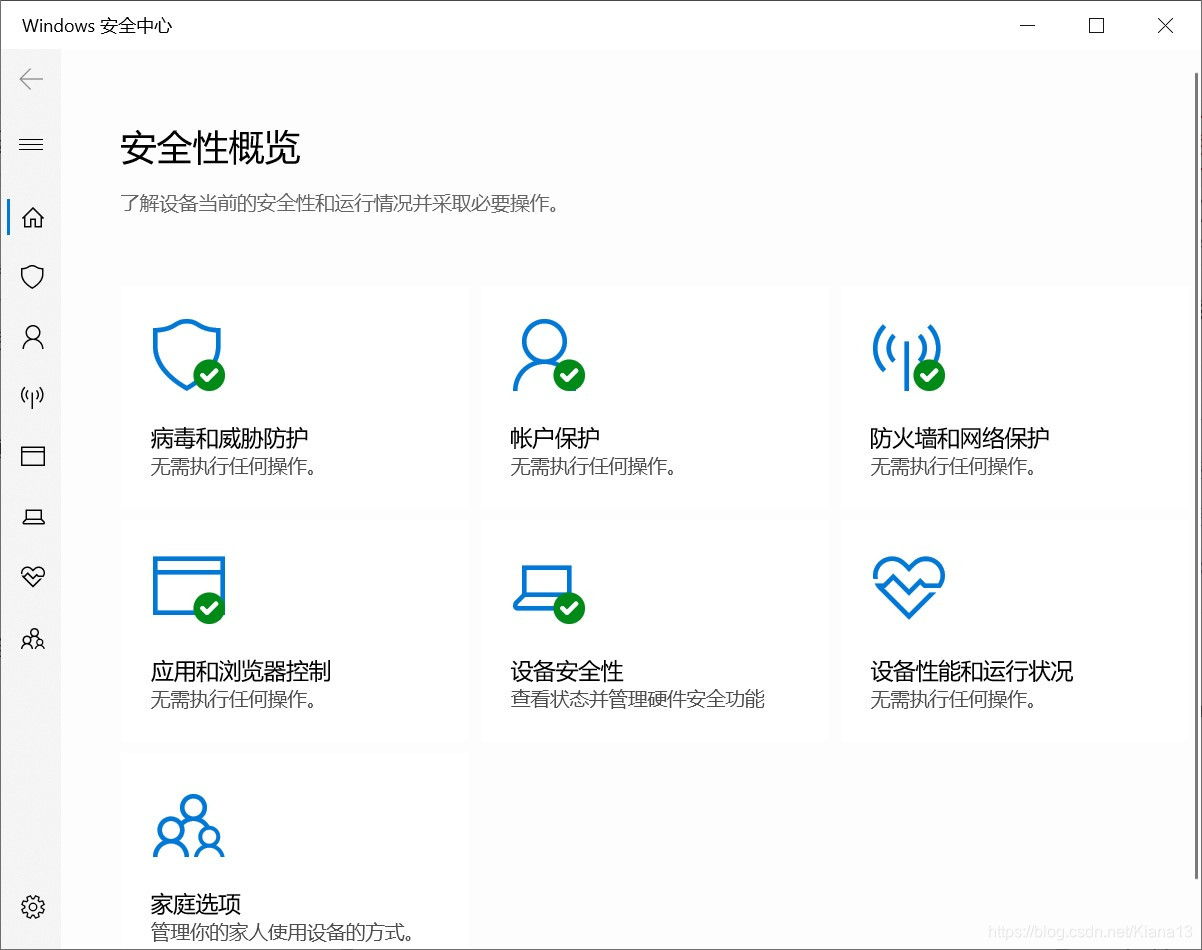Open the 防火墙和网络保护 title link
The height and width of the screenshot is (950, 1202).
click(x=960, y=438)
